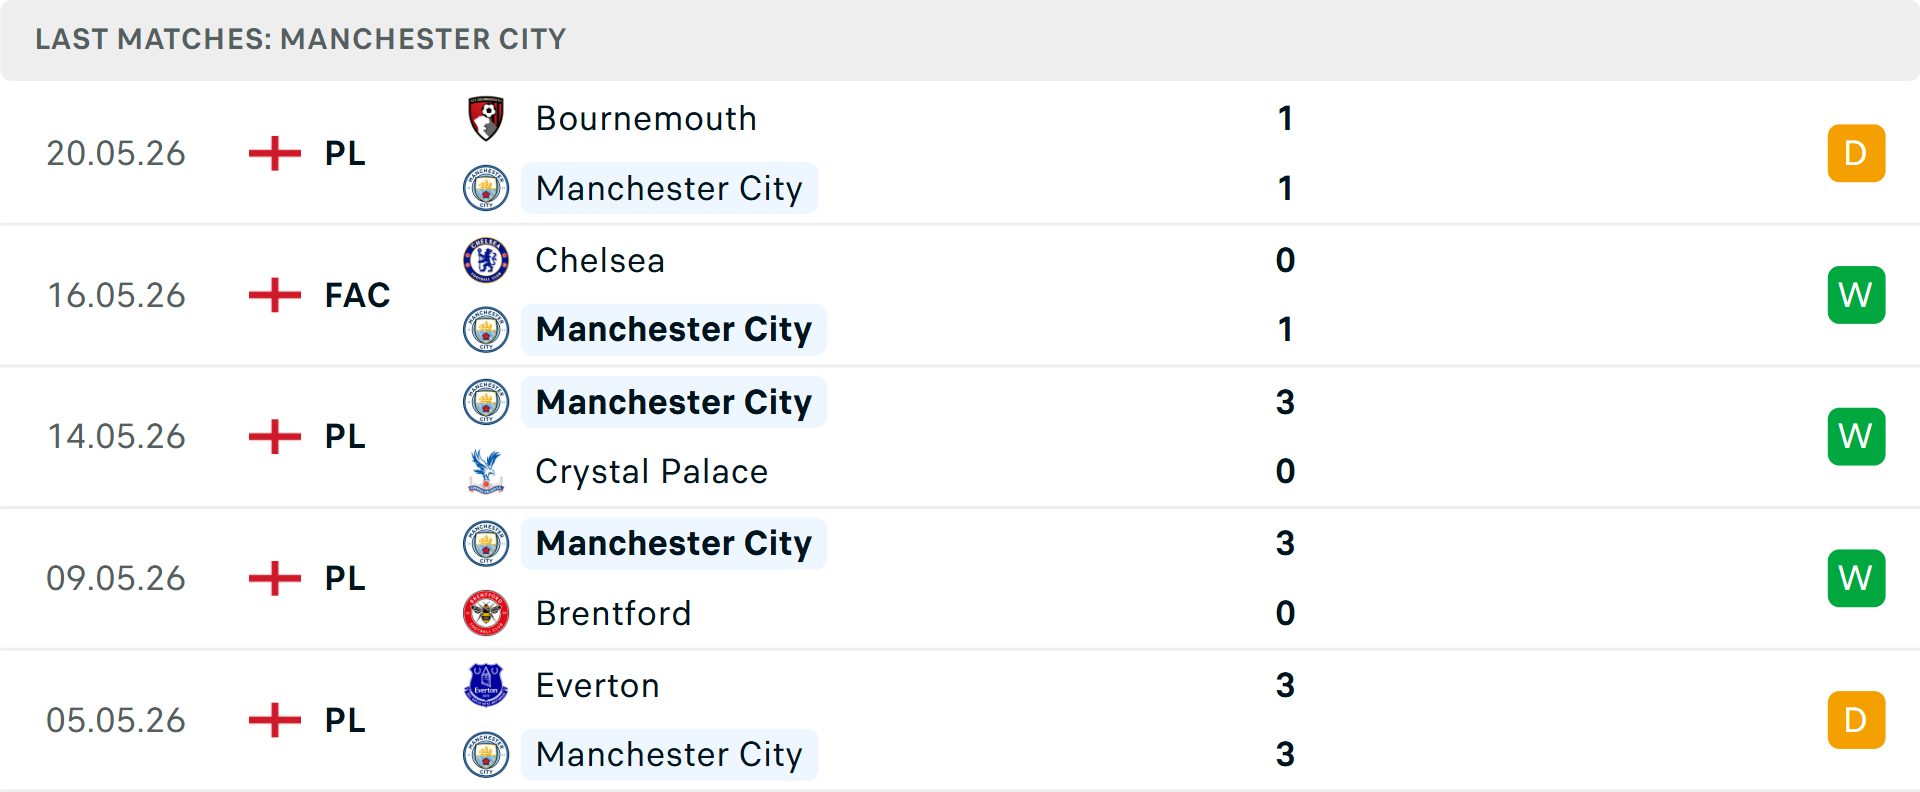Image resolution: width=1920 pixels, height=792 pixels.
Task: Click the Brentford bee crest
Action: pyautogui.click(x=486, y=613)
